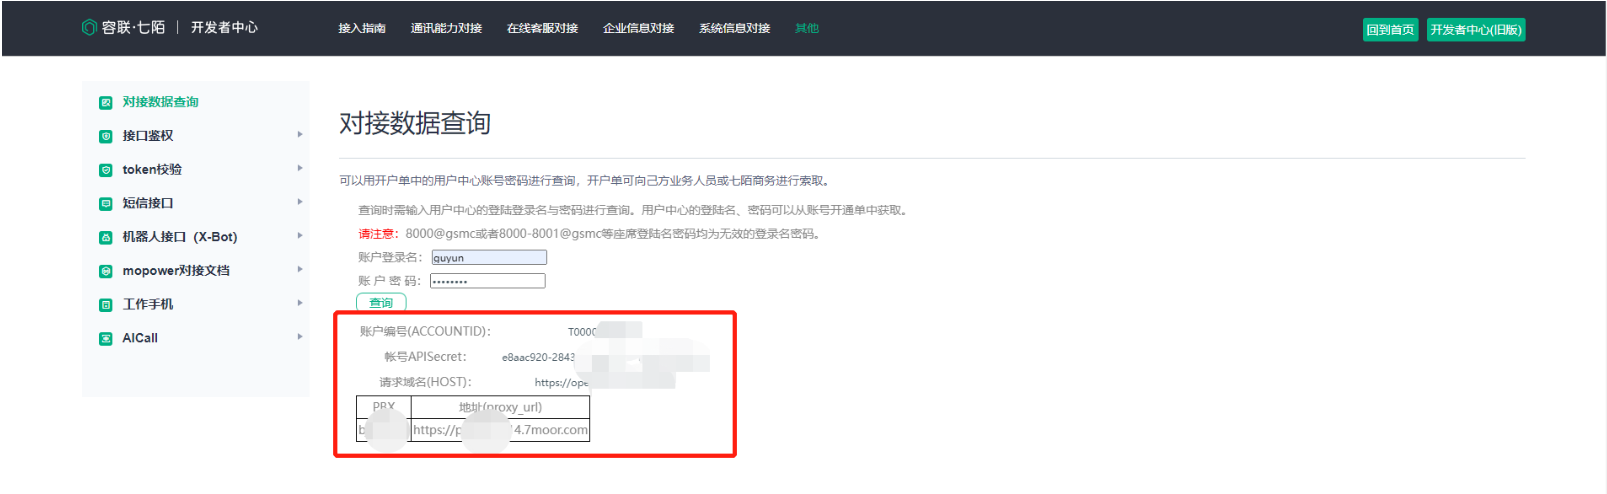Click the 接口鉴权 shield icon
Screen dimensions: 1607x494
(106, 136)
